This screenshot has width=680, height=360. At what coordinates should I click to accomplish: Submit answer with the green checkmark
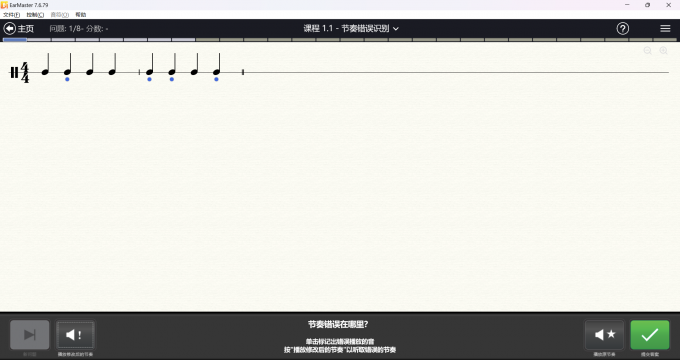[650, 334]
